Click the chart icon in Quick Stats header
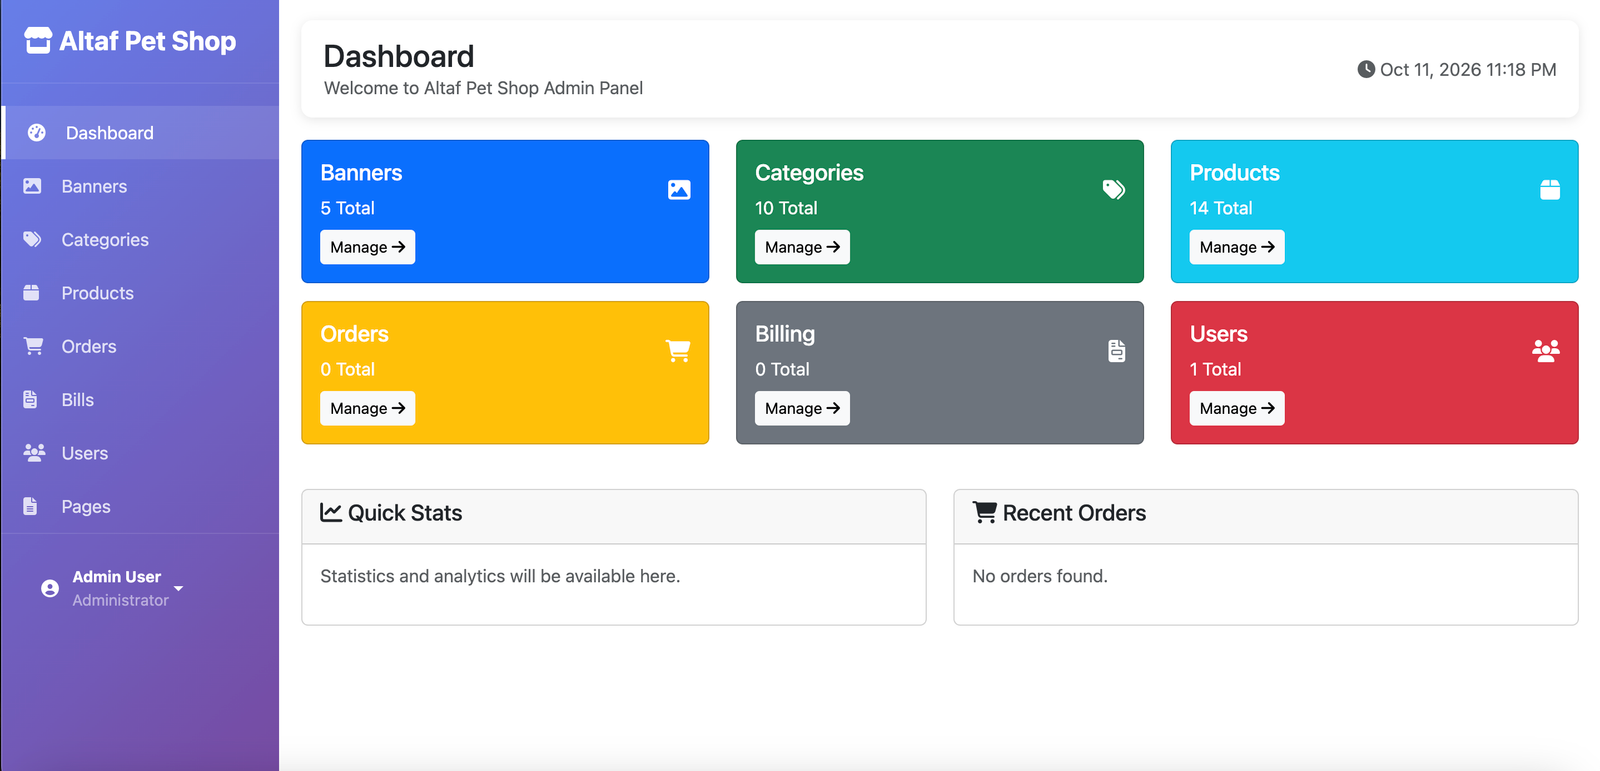The height and width of the screenshot is (771, 1600). pos(331,513)
